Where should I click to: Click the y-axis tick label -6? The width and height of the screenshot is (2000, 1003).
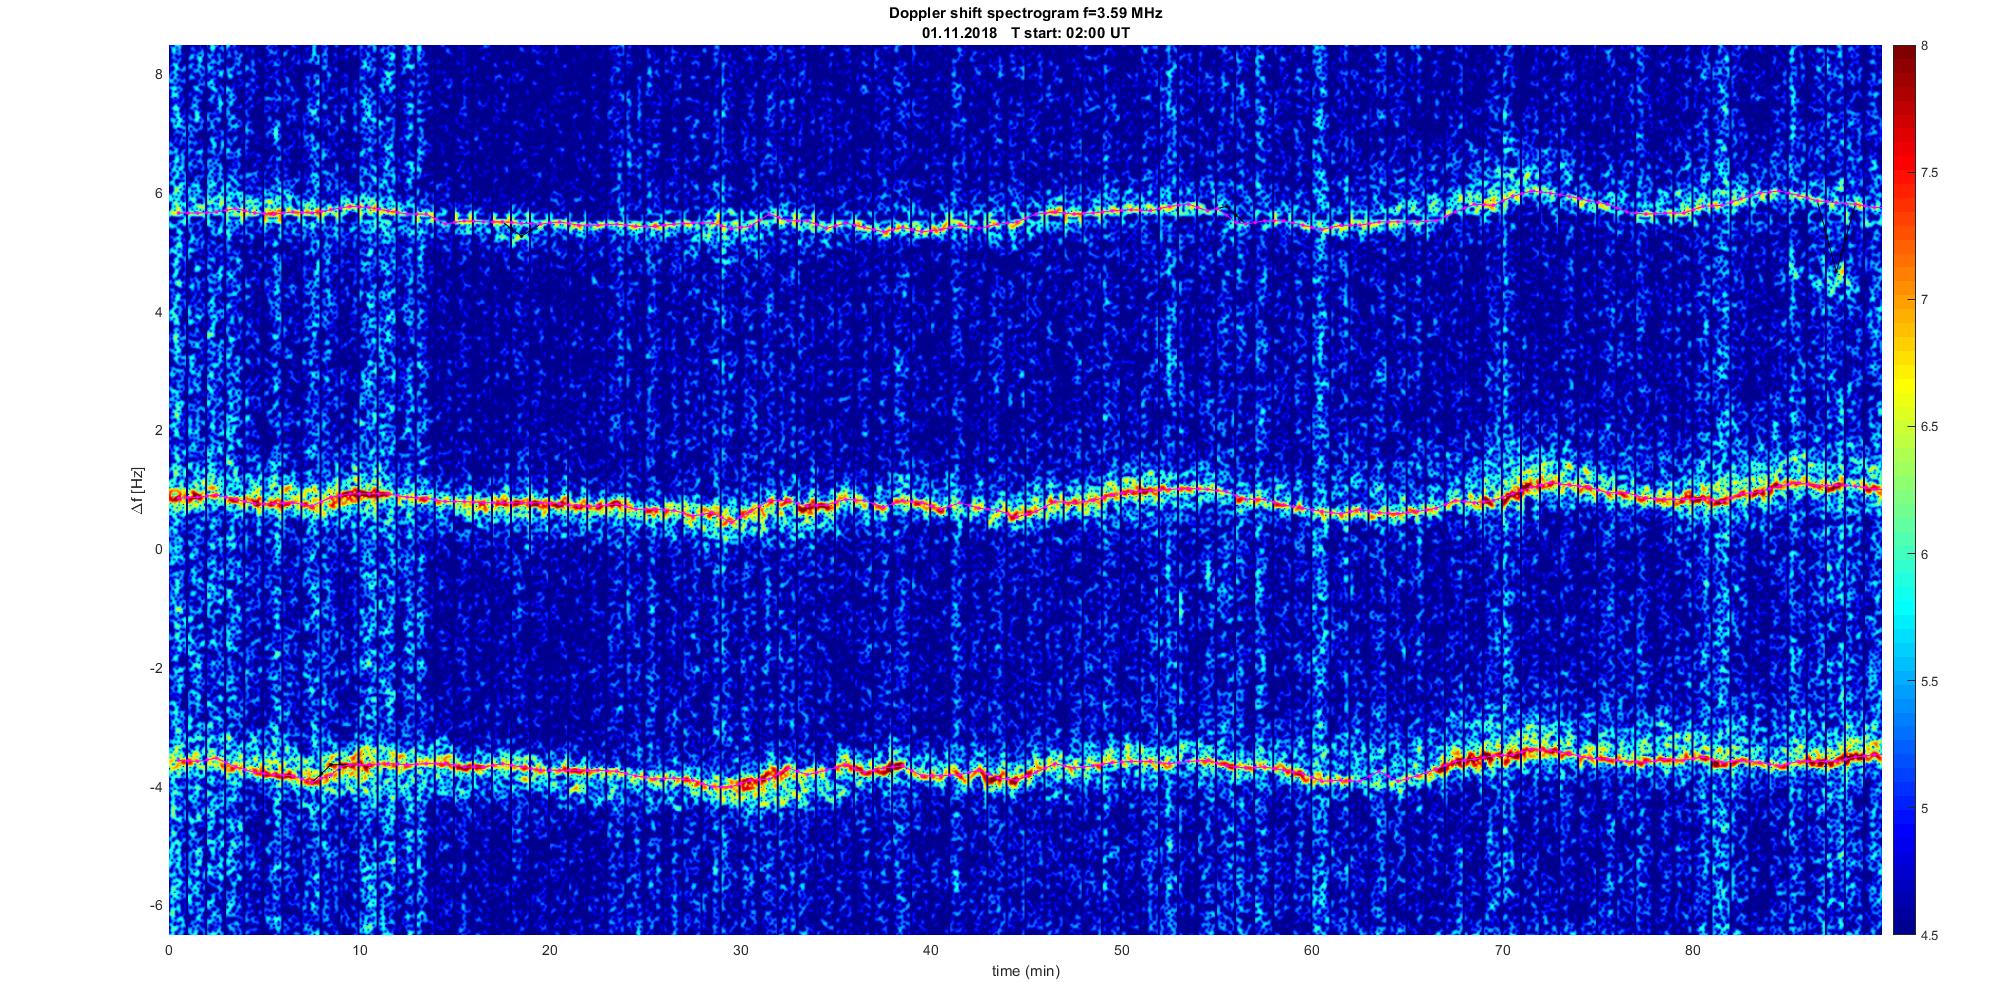(x=155, y=905)
